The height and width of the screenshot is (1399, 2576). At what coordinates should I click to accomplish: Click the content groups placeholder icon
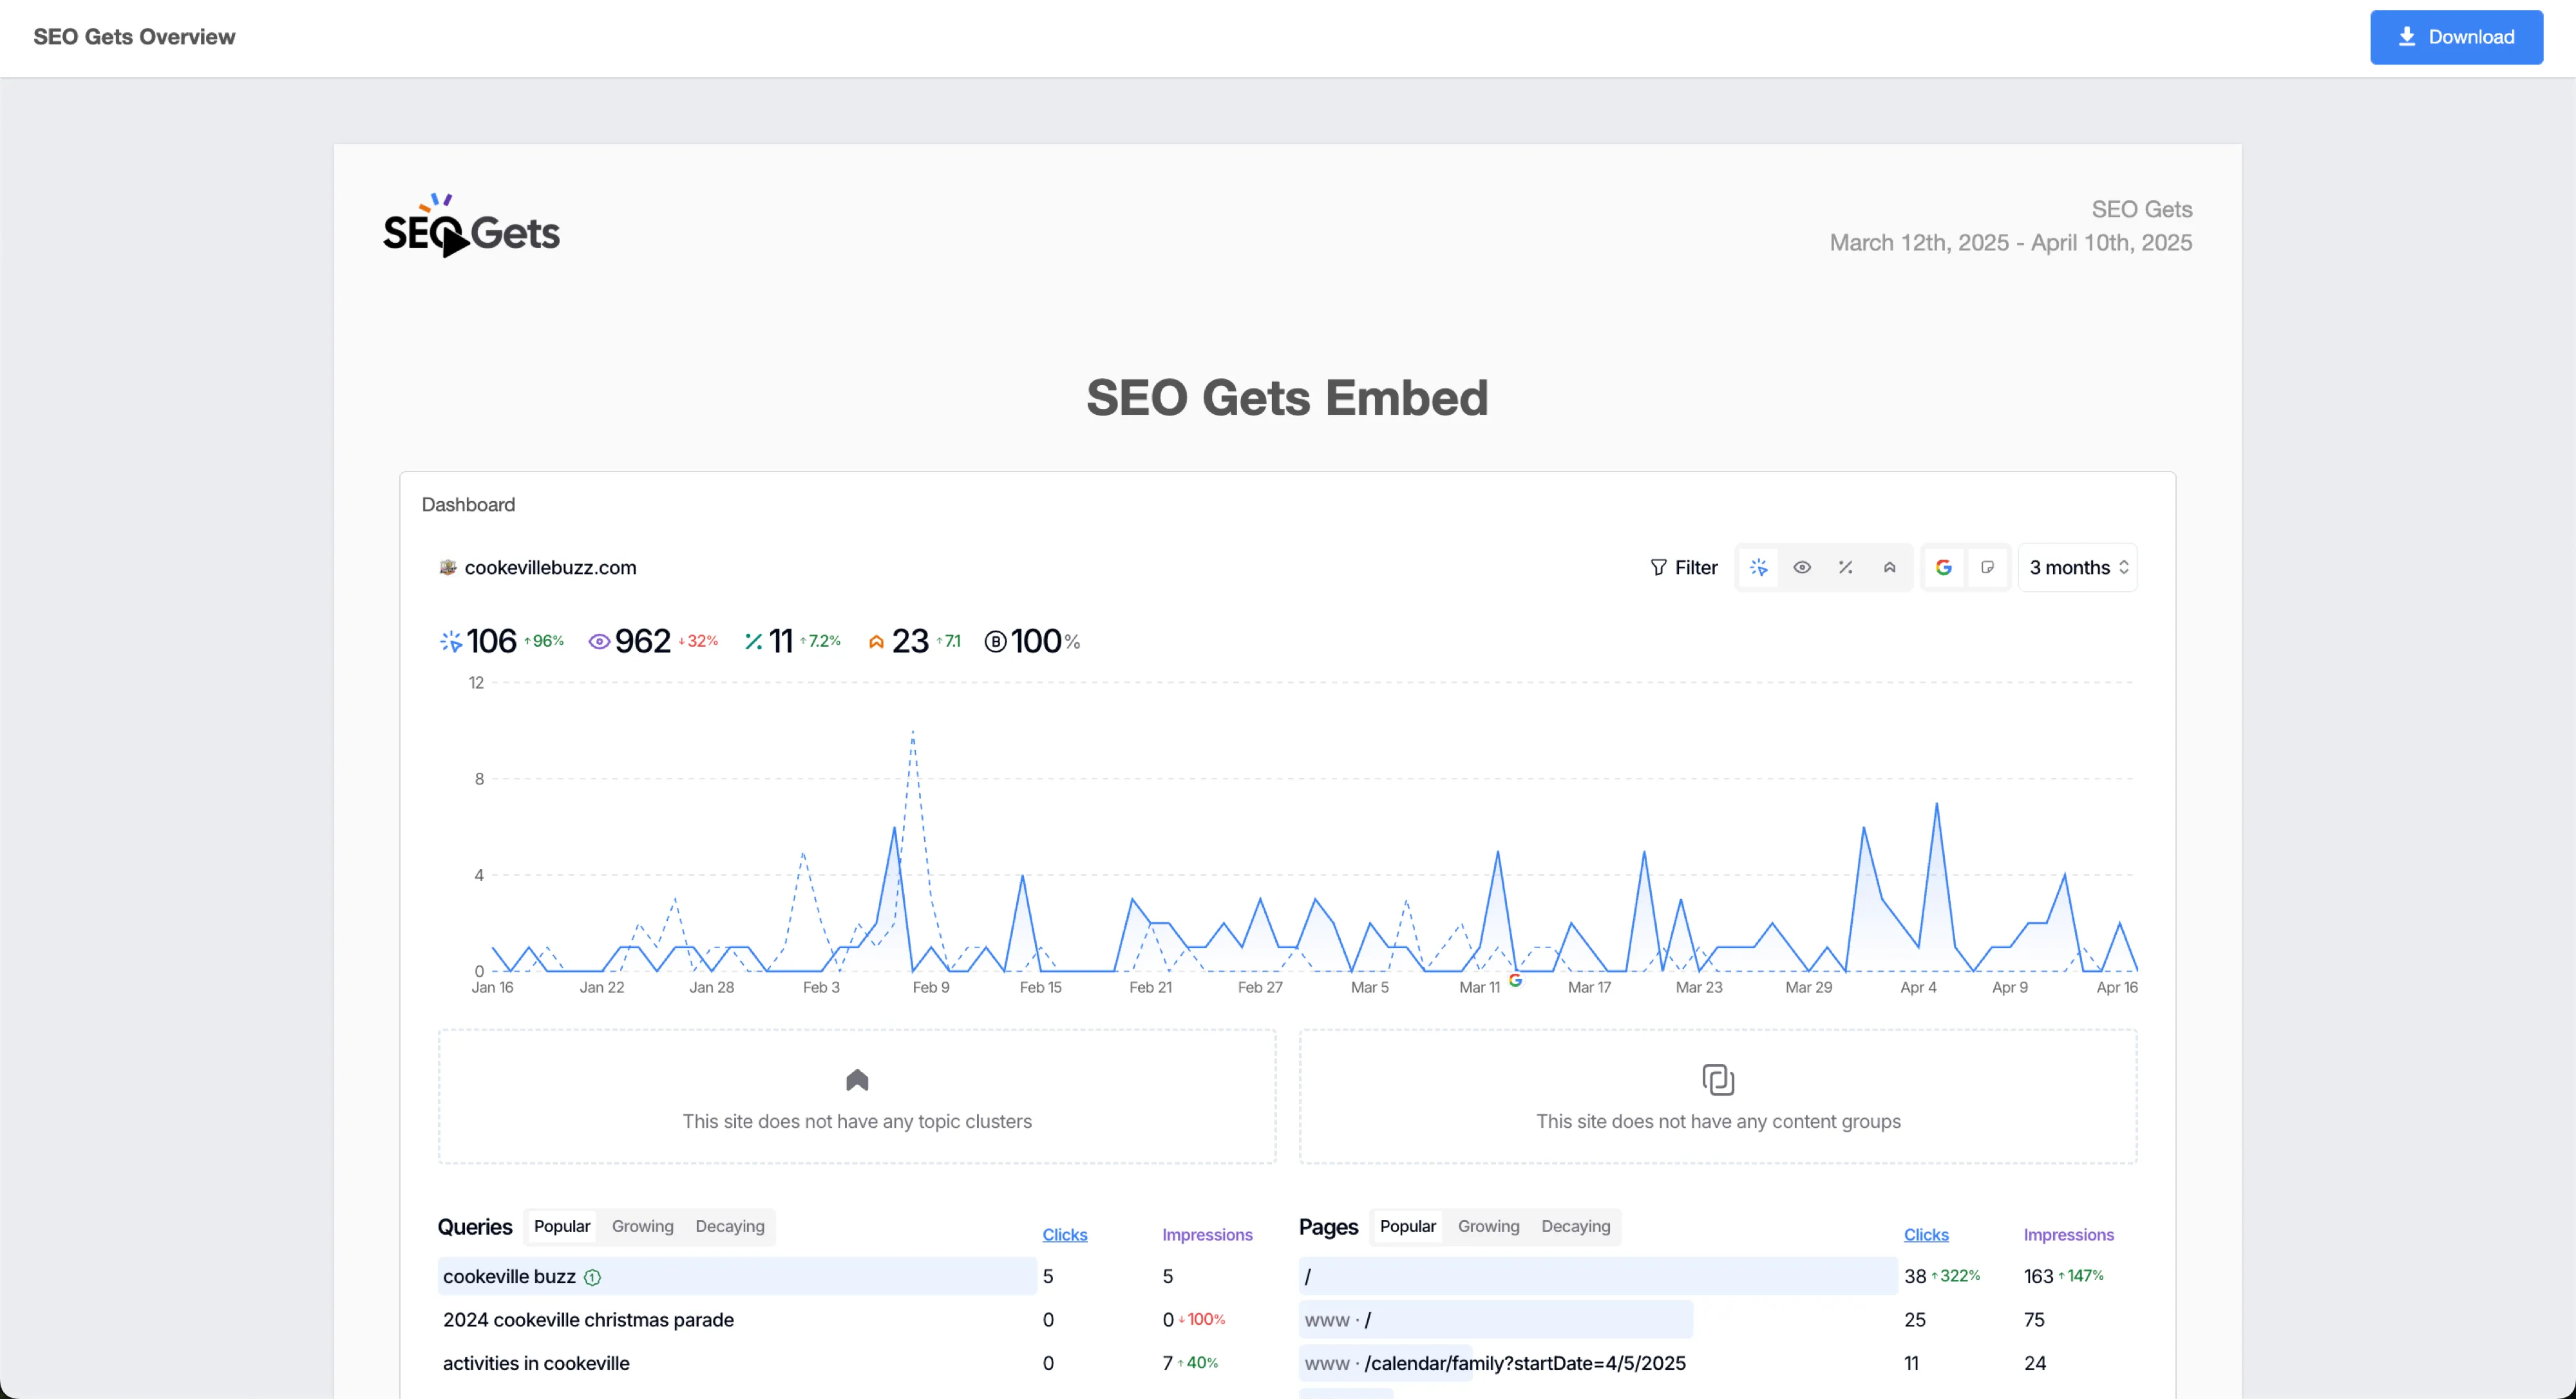[1718, 1080]
